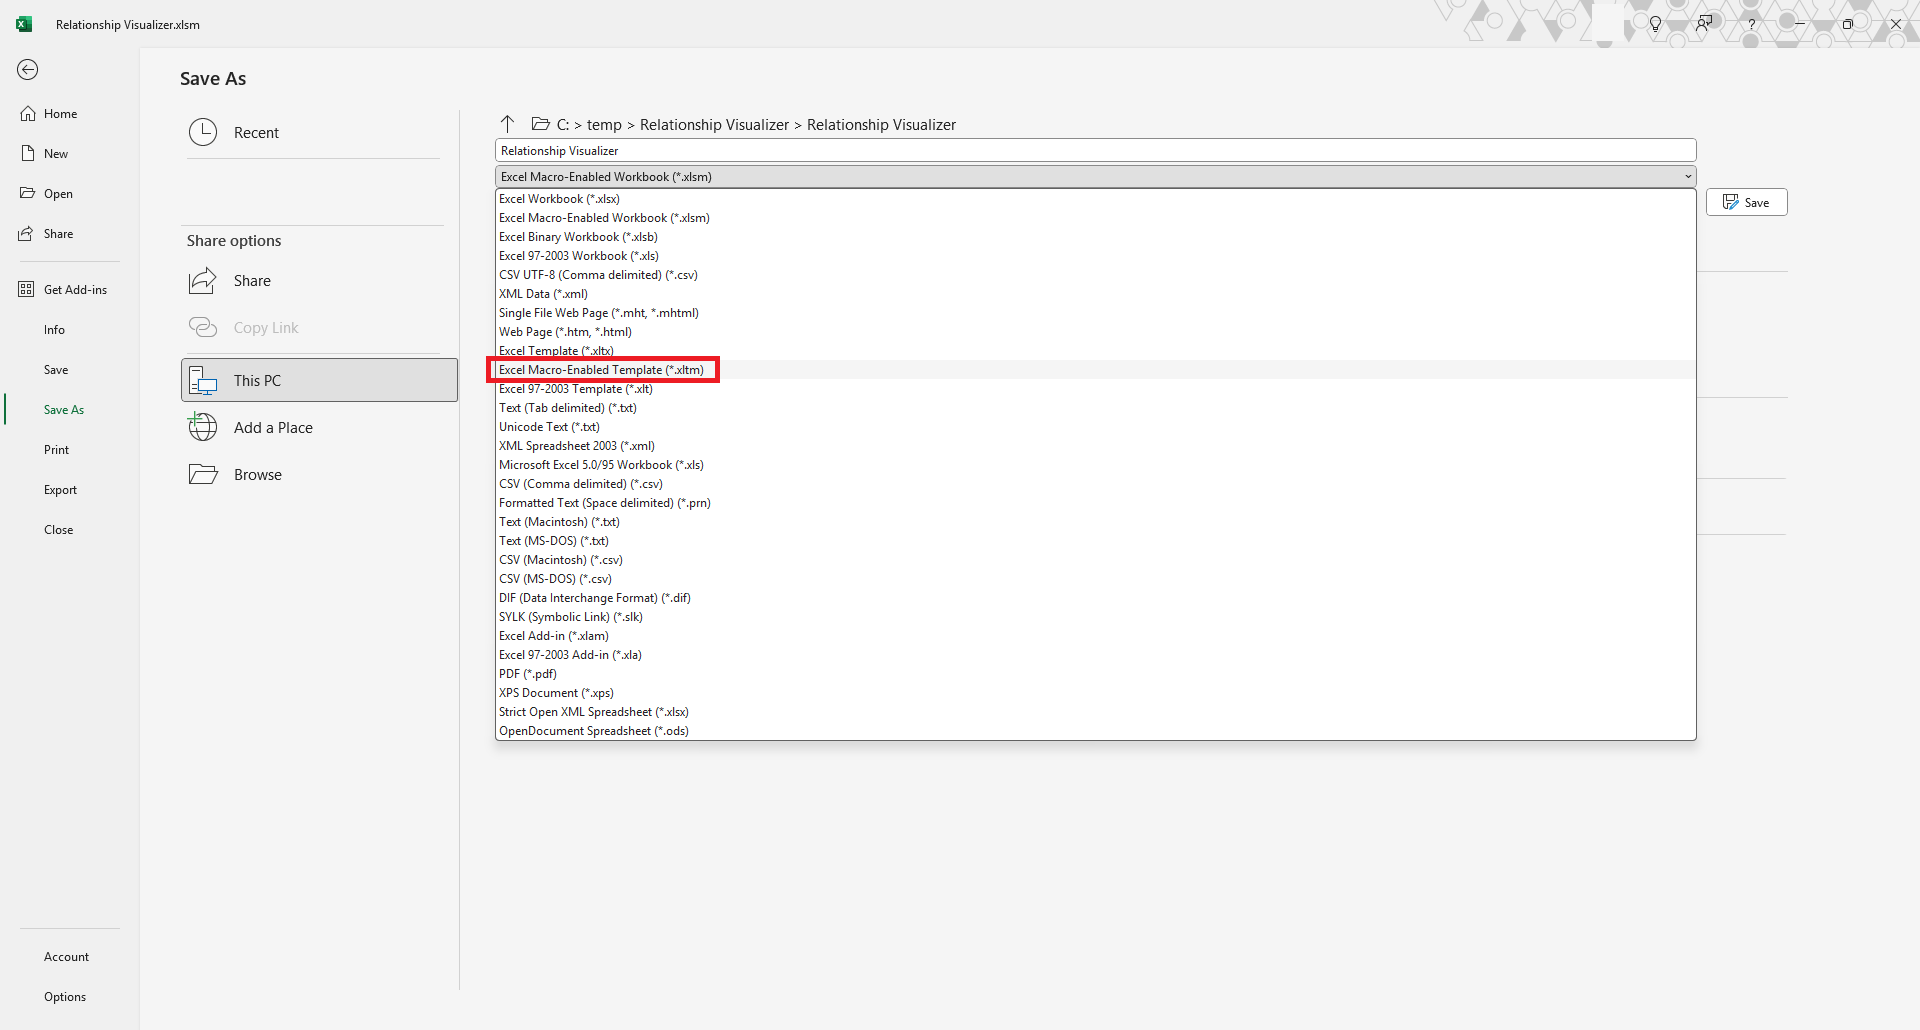Click the up-one-folder arrow icon
This screenshot has width=1920, height=1030.
507,124
